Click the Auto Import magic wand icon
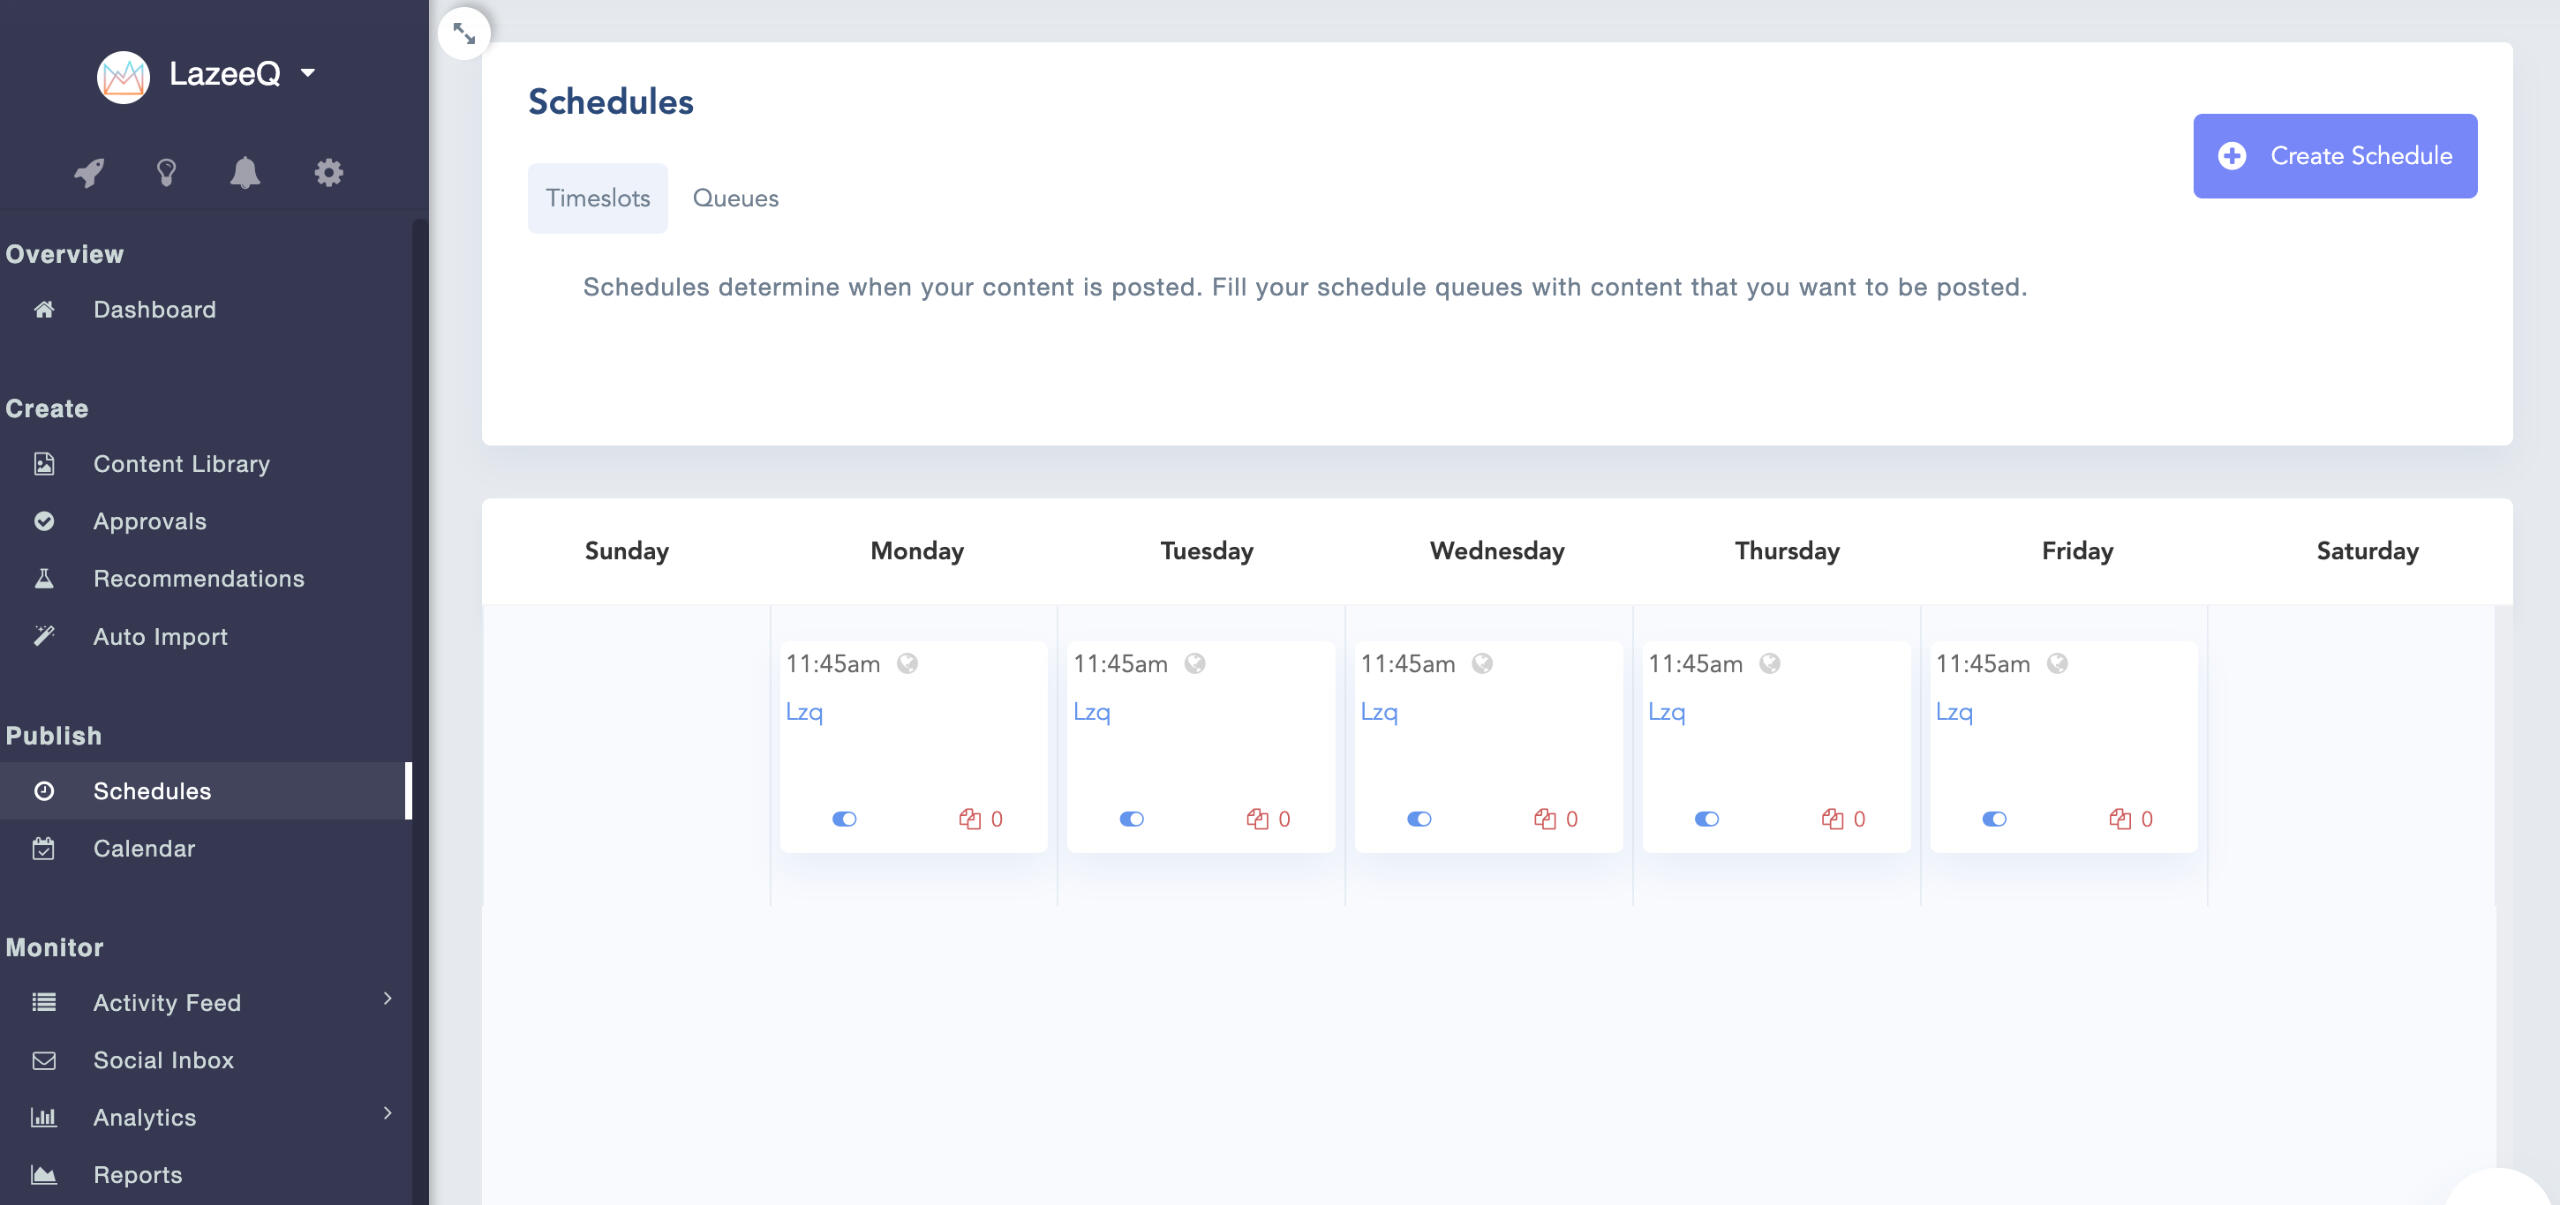 [x=44, y=636]
